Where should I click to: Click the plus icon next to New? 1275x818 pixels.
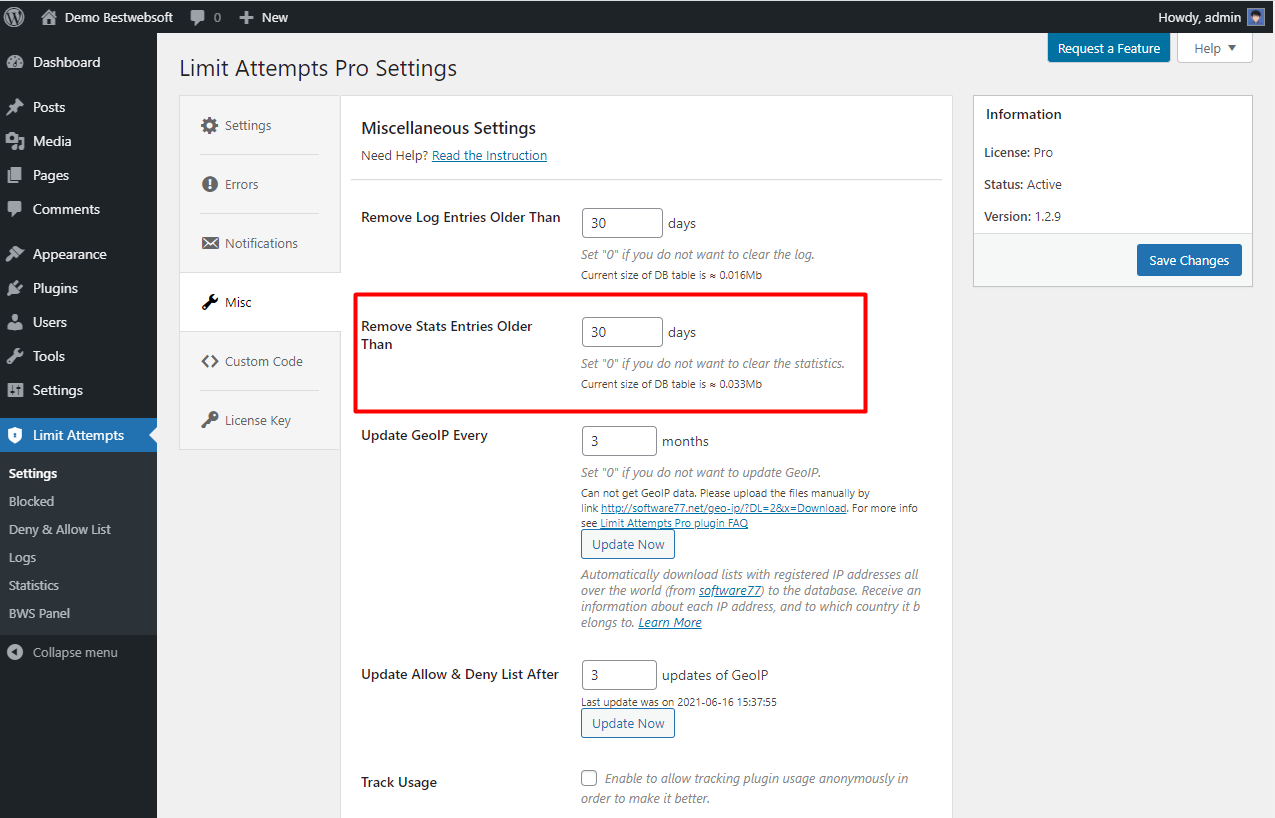point(246,17)
